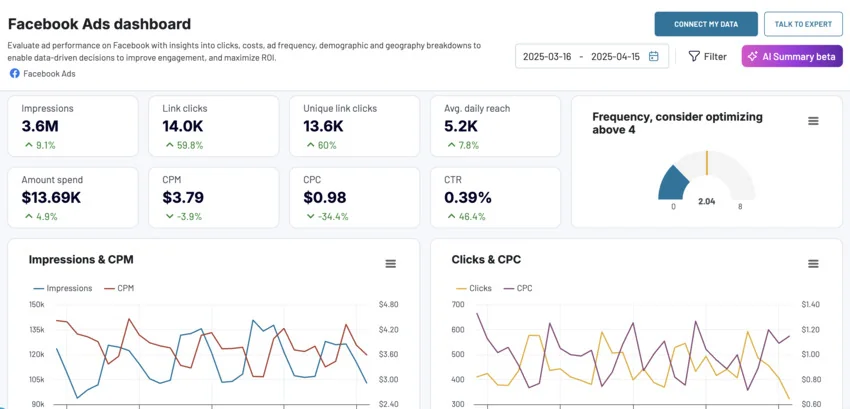Open the Clicks & CPC chart menu
The height and width of the screenshot is (409, 850).
813,264
